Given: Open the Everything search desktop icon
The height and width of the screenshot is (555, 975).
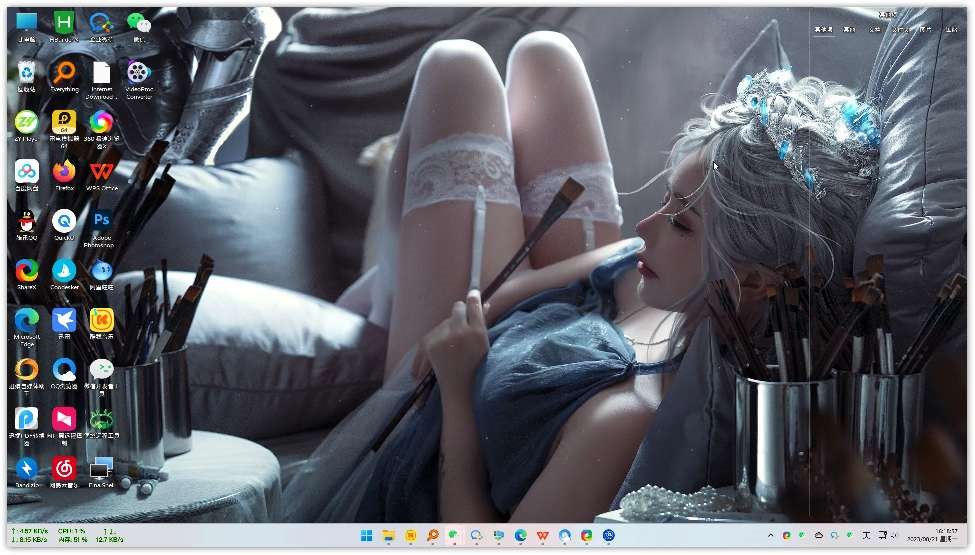Looking at the screenshot, I should tap(64, 74).
